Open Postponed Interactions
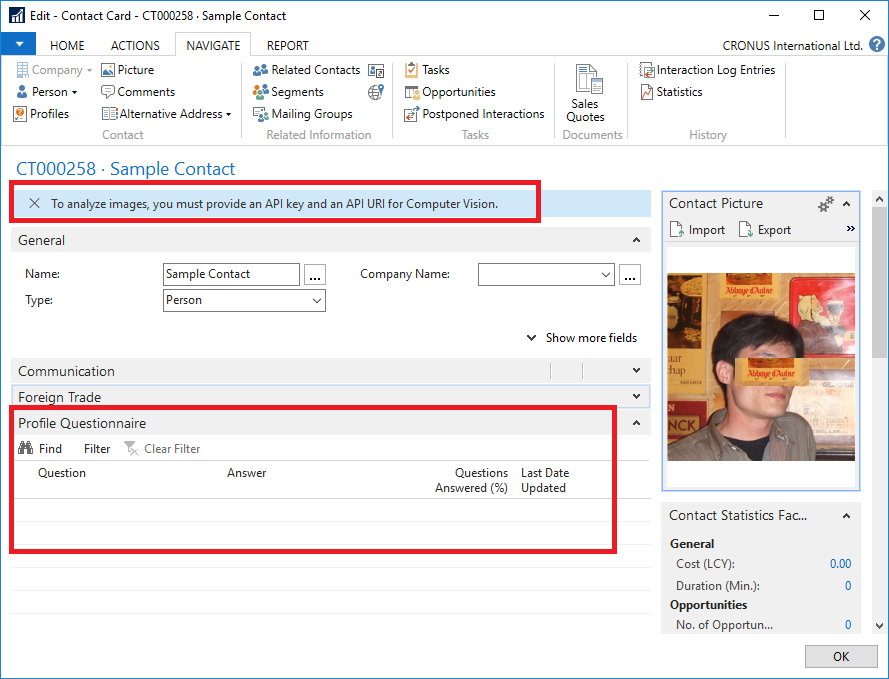 point(474,114)
